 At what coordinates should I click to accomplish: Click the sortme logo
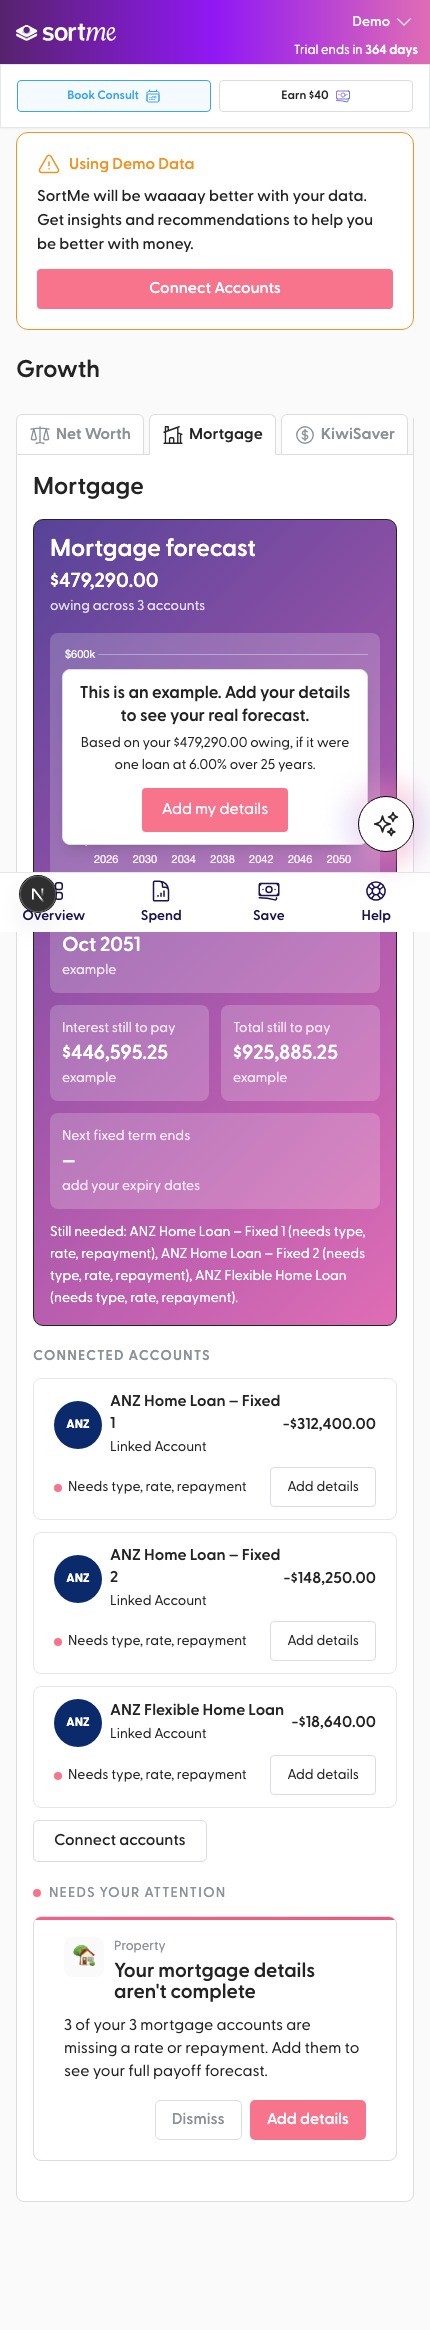tap(66, 33)
